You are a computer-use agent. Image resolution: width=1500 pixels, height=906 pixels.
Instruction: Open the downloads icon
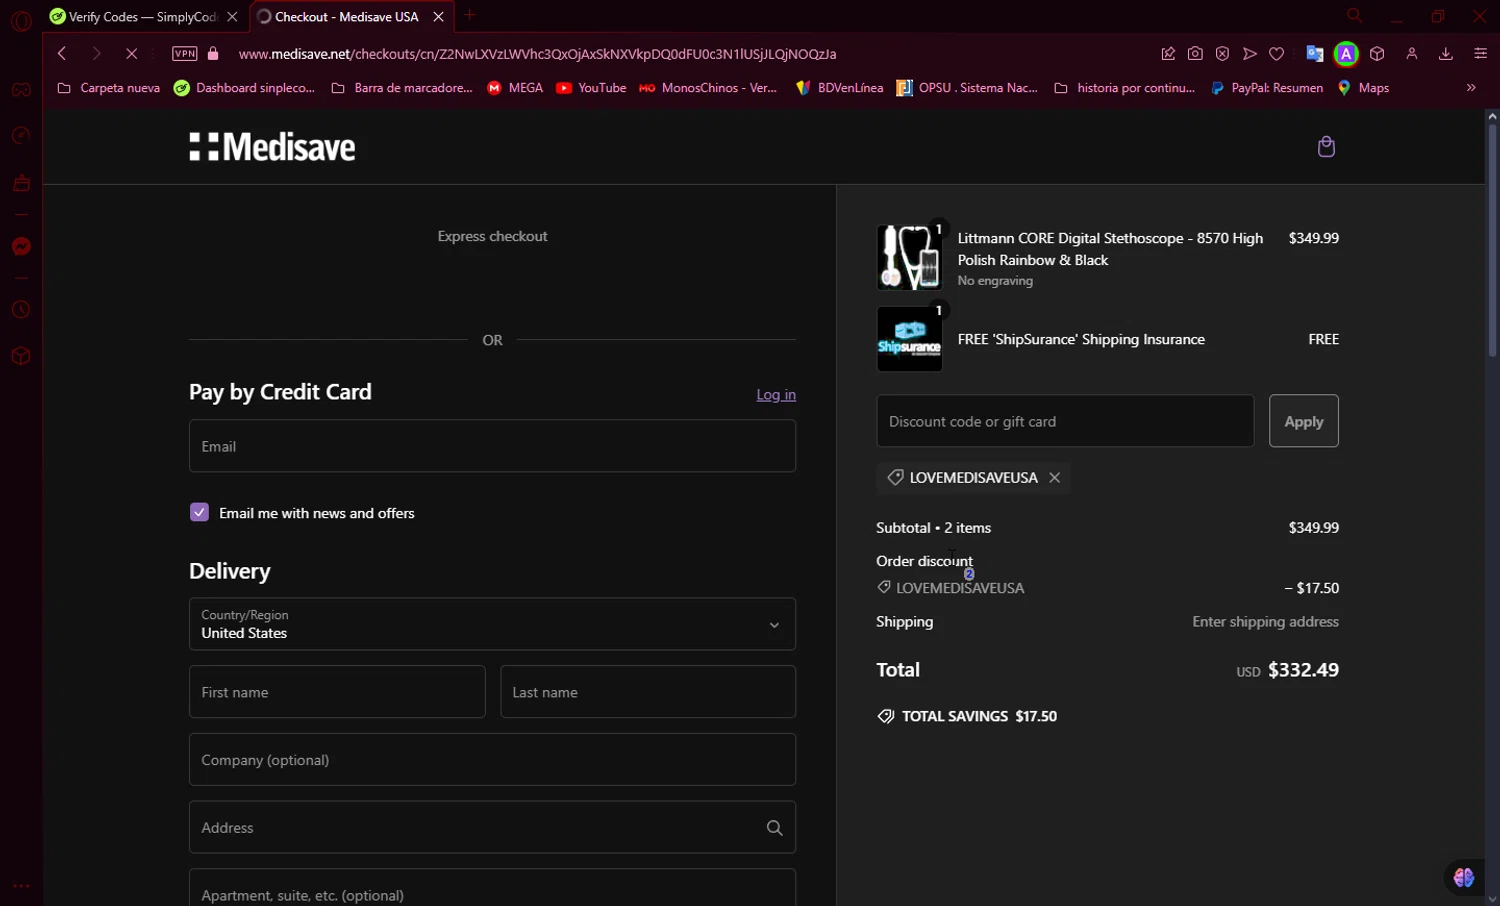(1446, 54)
